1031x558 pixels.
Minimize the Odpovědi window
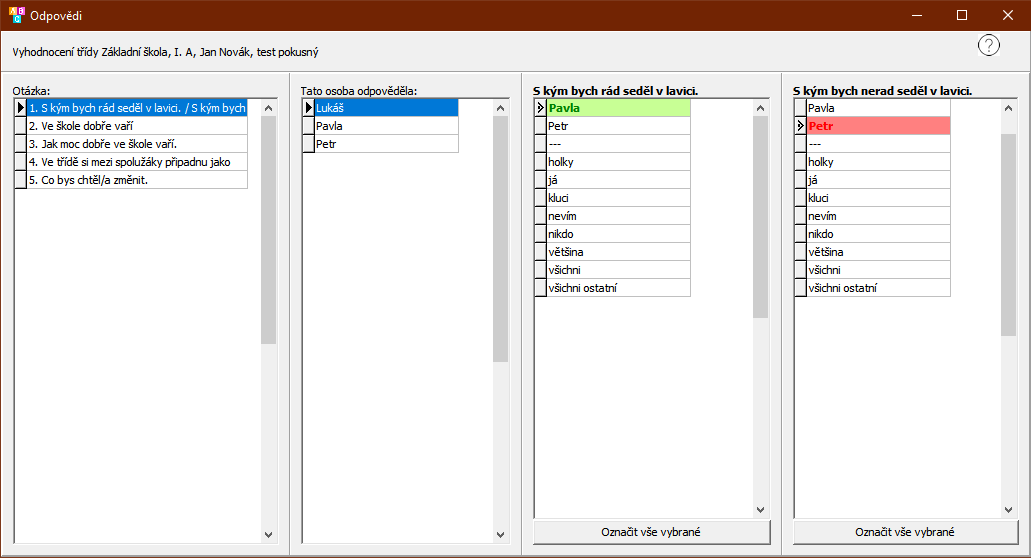point(917,15)
